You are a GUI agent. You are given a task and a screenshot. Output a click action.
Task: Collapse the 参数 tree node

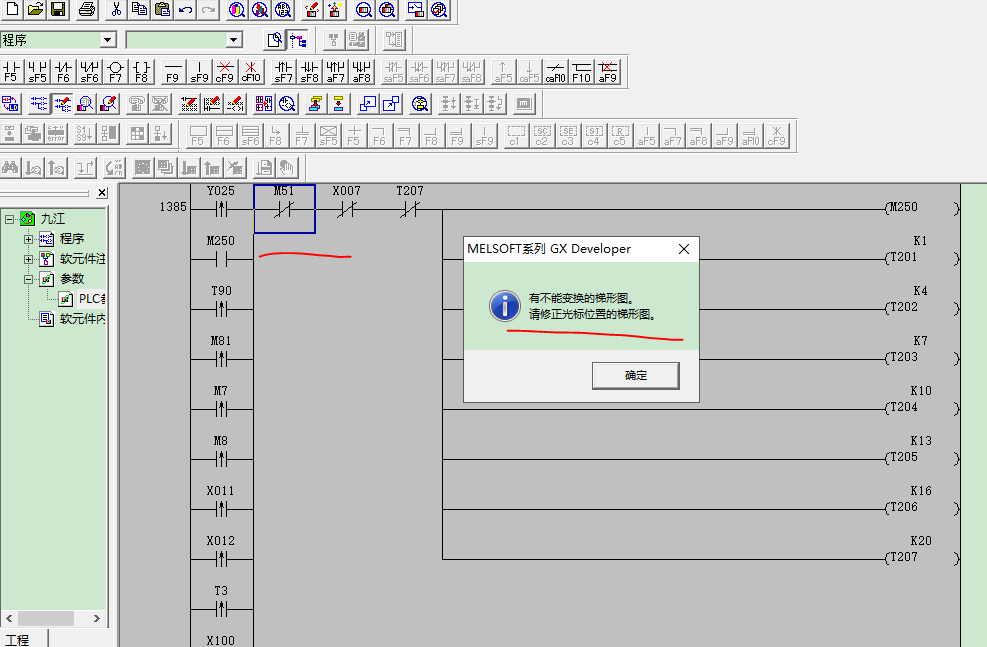(x=29, y=279)
